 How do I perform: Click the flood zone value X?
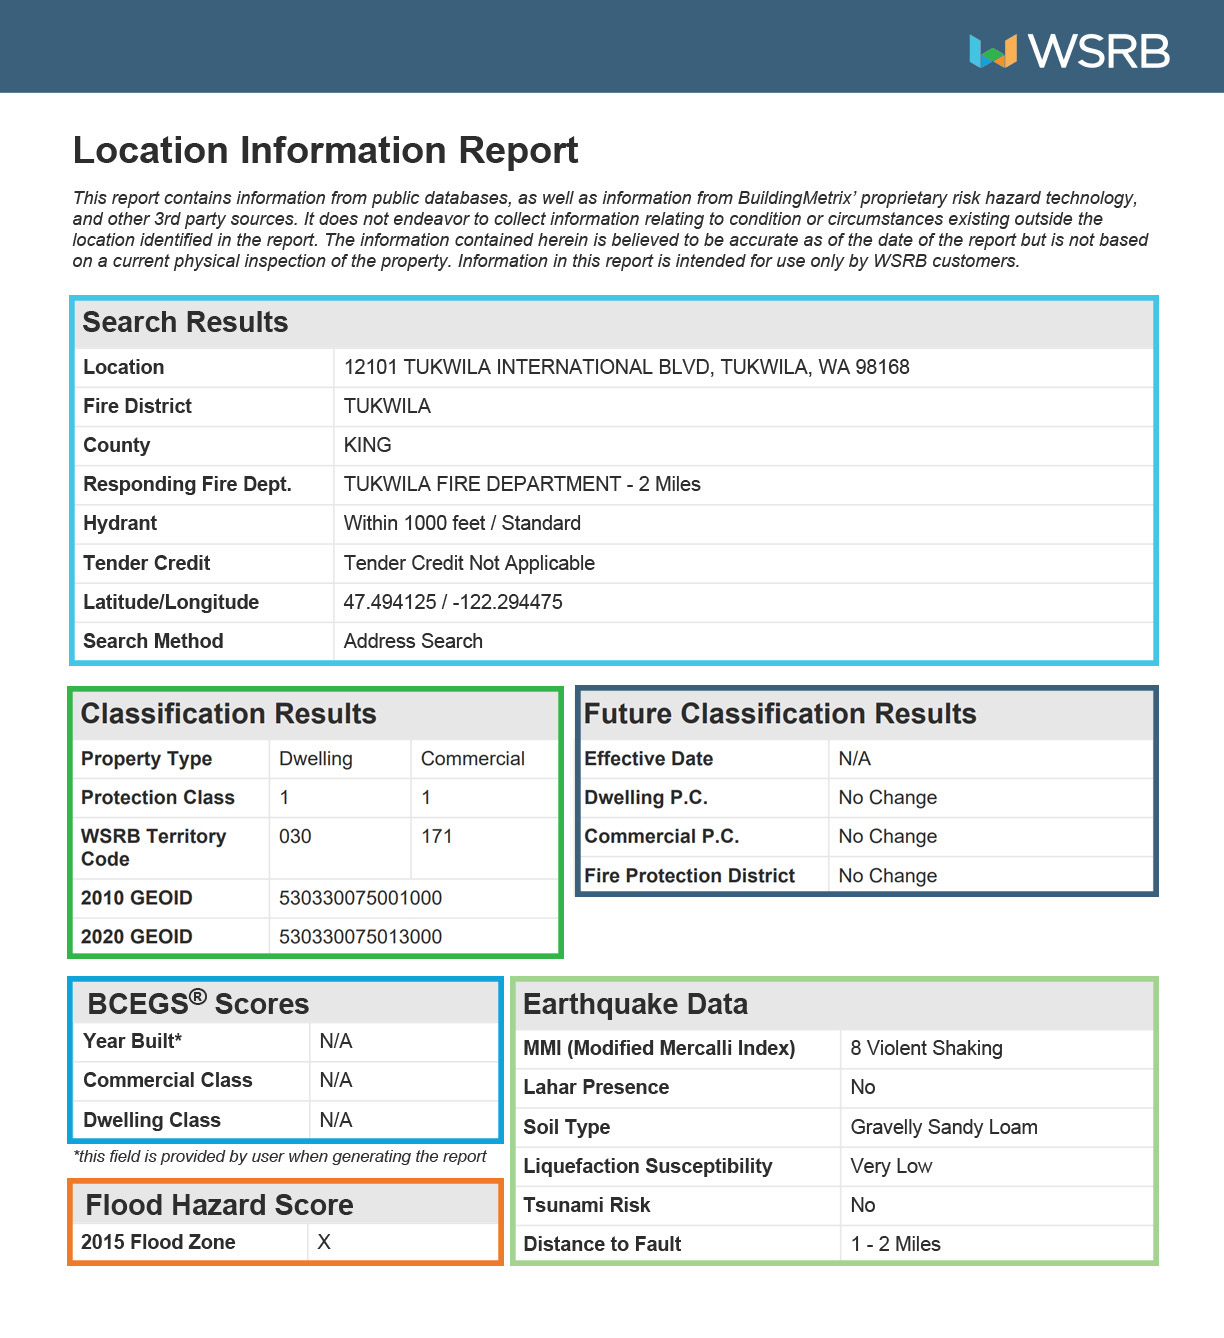324,1242
